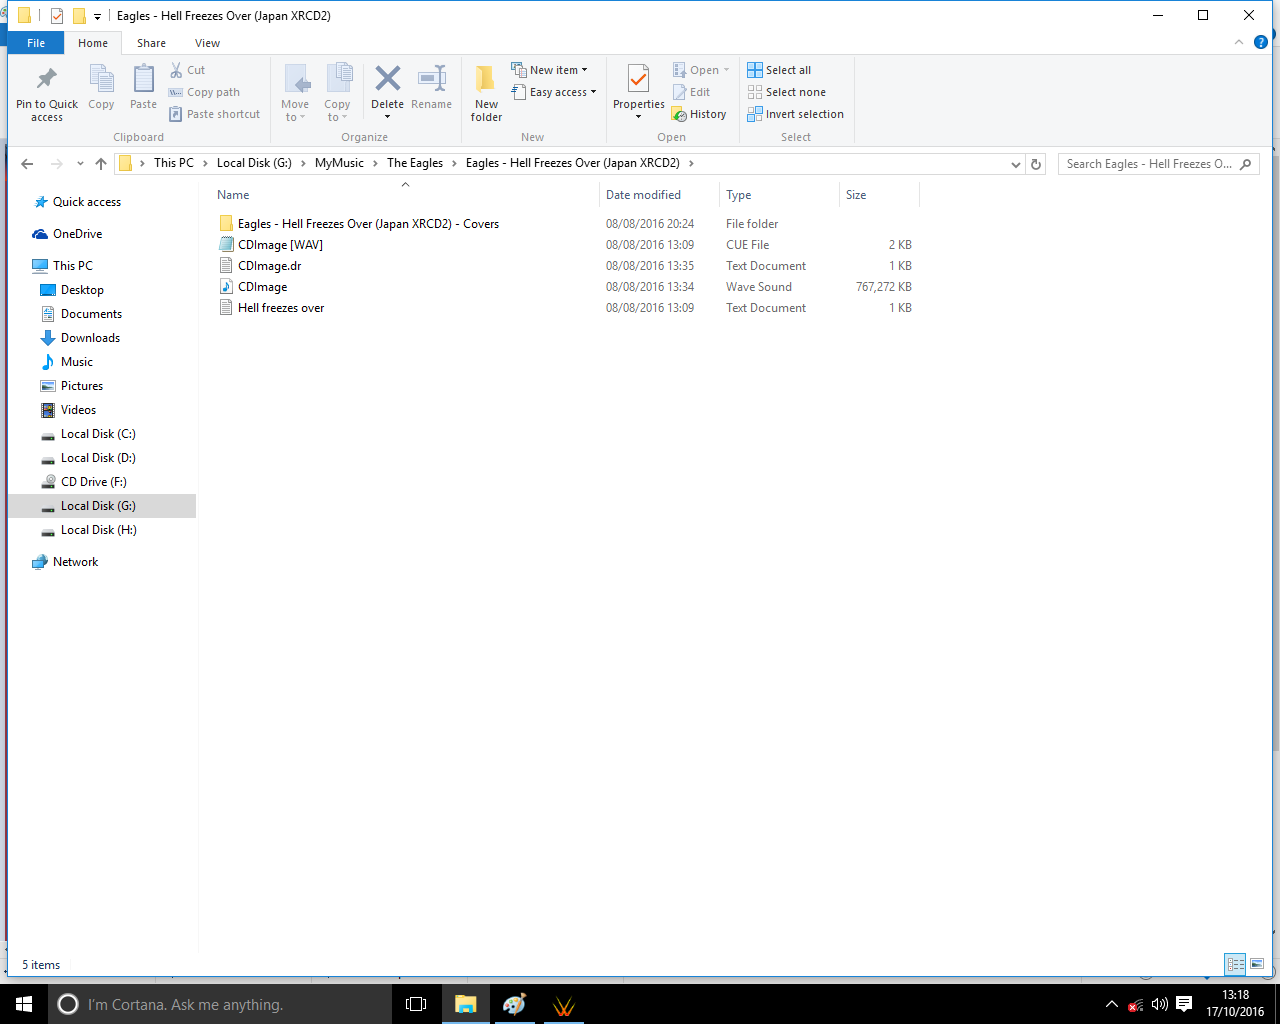Click Pin to Quick access icon
The width and height of the screenshot is (1280, 1024).
[46, 79]
